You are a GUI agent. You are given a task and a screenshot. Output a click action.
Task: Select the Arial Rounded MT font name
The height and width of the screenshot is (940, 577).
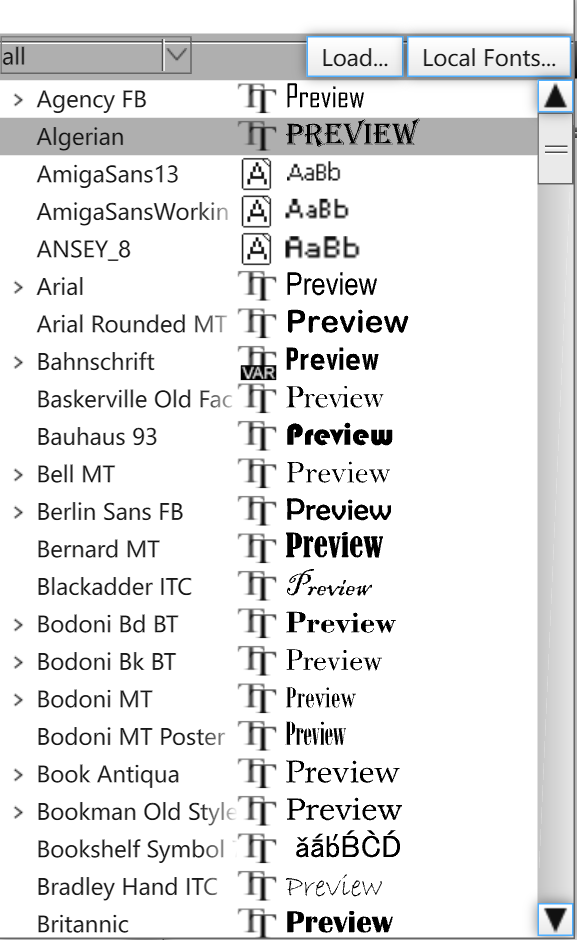131,324
